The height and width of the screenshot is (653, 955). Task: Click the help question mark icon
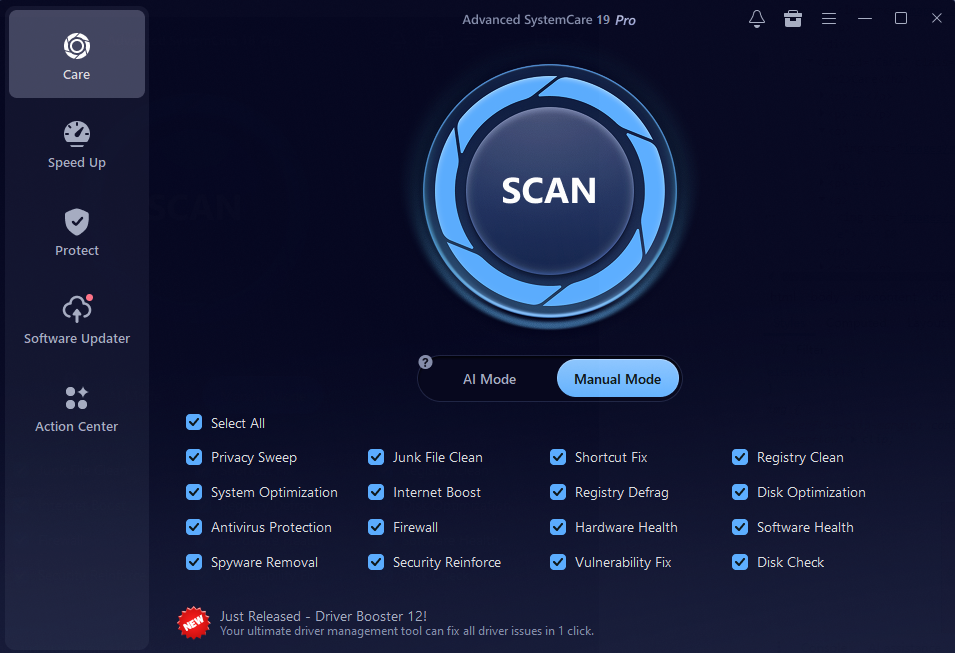pos(425,362)
